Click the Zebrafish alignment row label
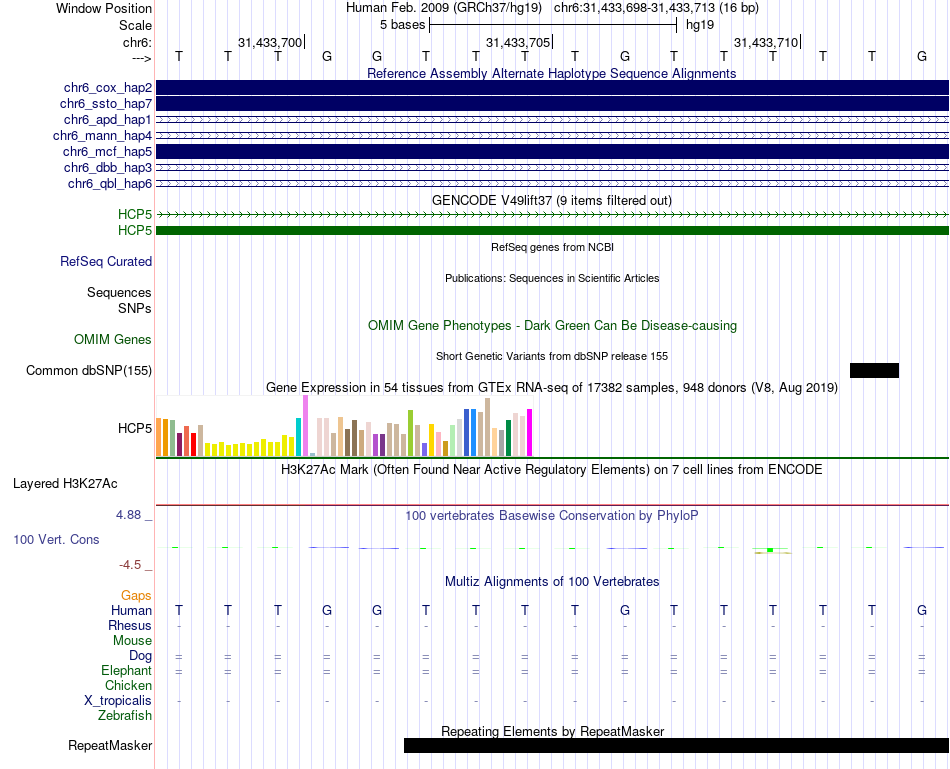 pos(125,716)
